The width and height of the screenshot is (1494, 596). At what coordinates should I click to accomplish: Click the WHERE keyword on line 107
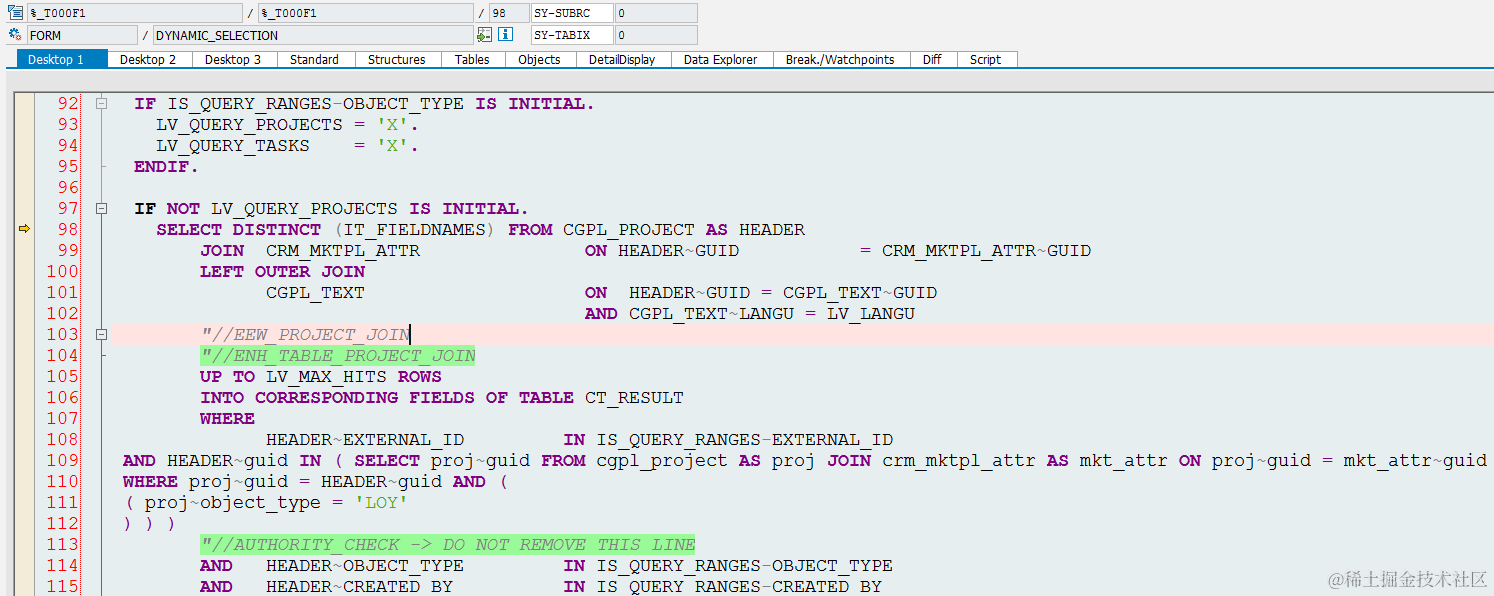coord(227,419)
